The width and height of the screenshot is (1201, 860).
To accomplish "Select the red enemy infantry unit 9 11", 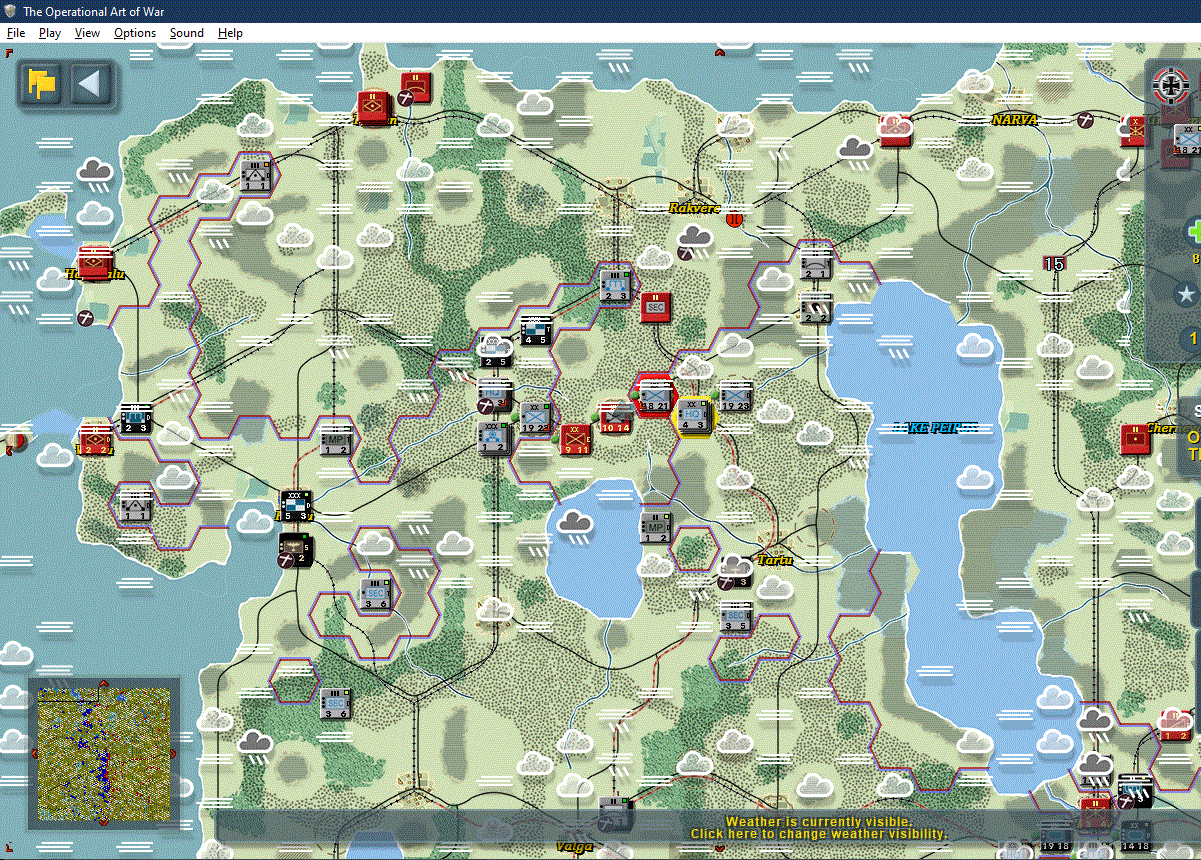I will tap(575, 438).
